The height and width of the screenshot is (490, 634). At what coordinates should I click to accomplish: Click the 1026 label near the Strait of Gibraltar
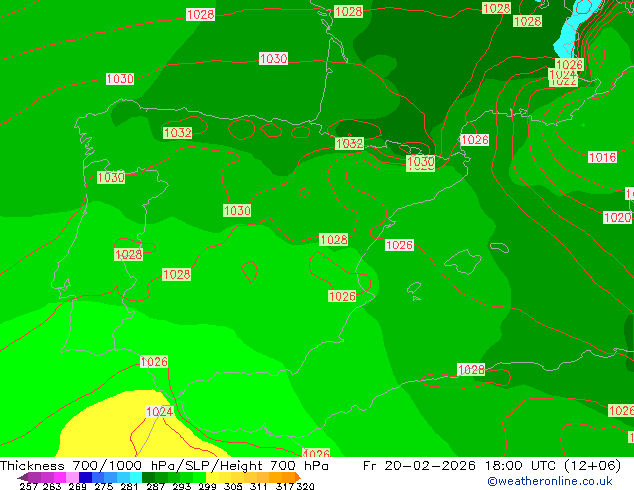coord(154,362)
